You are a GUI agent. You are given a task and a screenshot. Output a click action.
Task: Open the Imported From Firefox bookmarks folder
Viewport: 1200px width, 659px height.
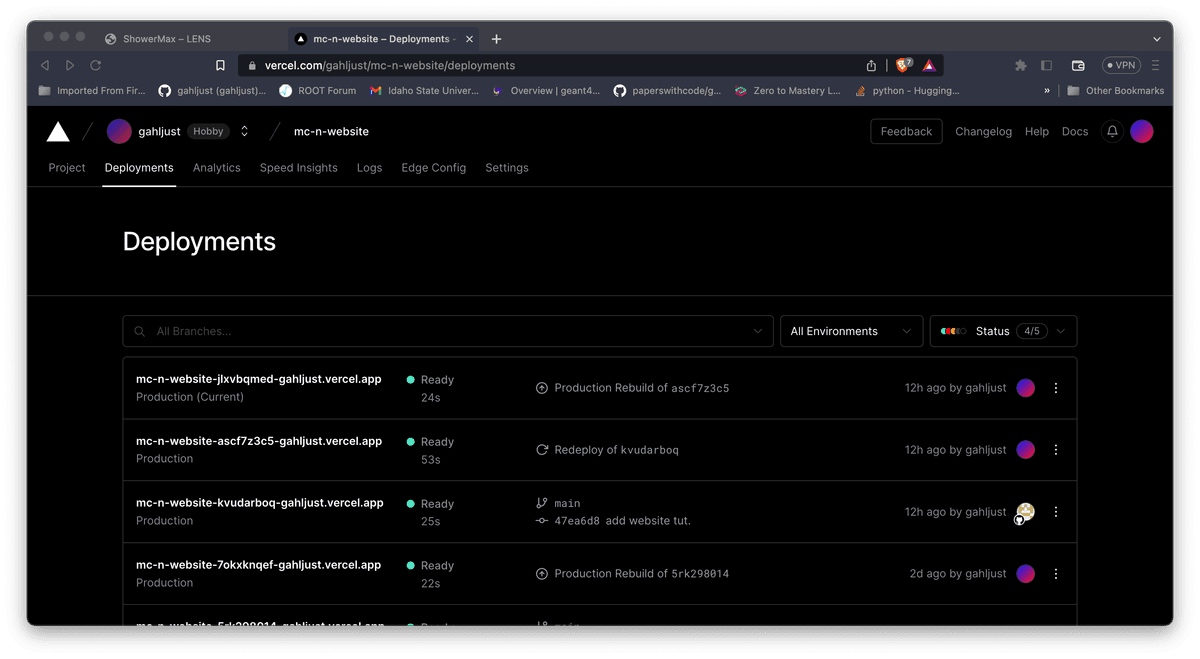pyautogui.click(x=92, y=90)
